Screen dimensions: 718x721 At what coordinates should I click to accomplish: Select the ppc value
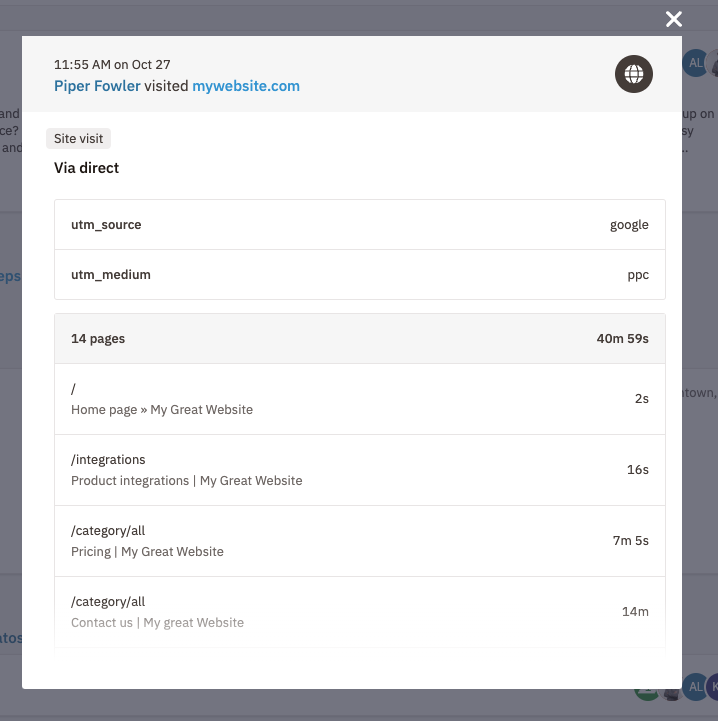638,275
